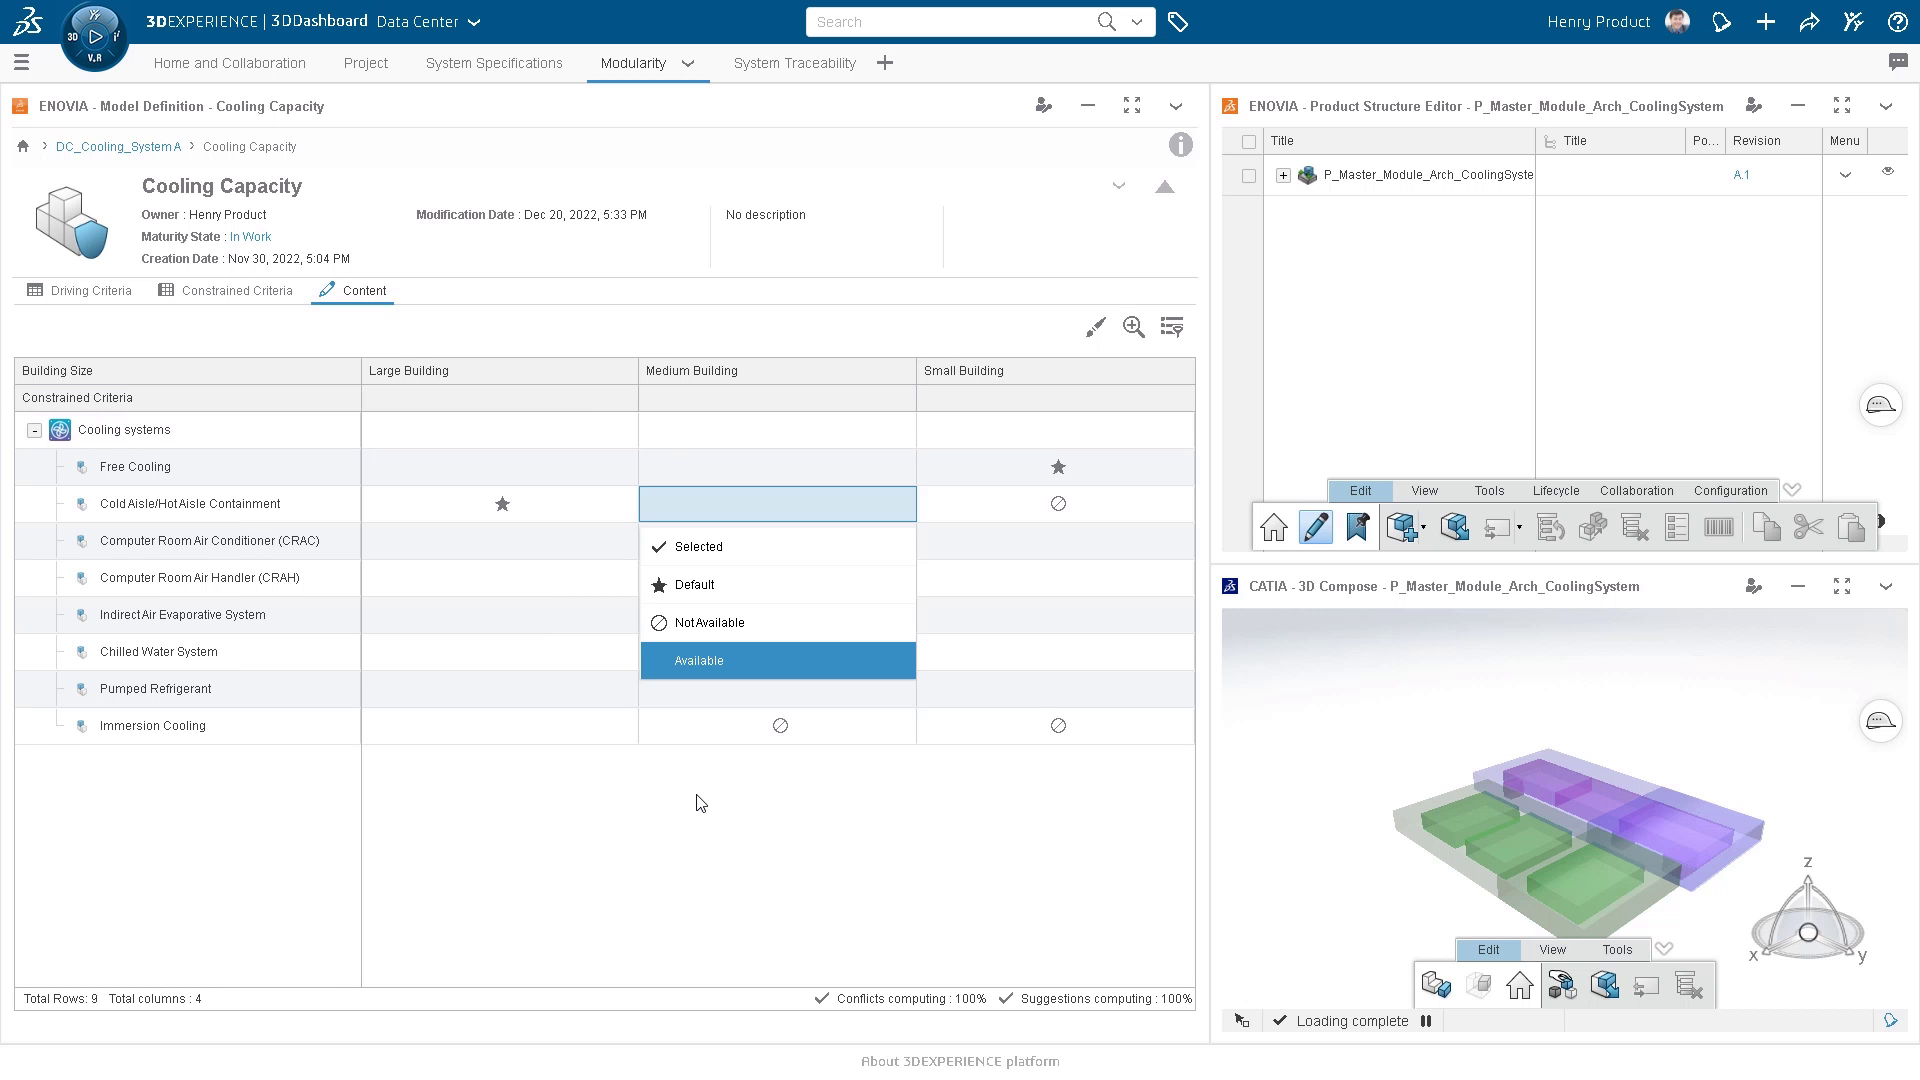Click the Large Building default star for Cold Aisle

502,504
